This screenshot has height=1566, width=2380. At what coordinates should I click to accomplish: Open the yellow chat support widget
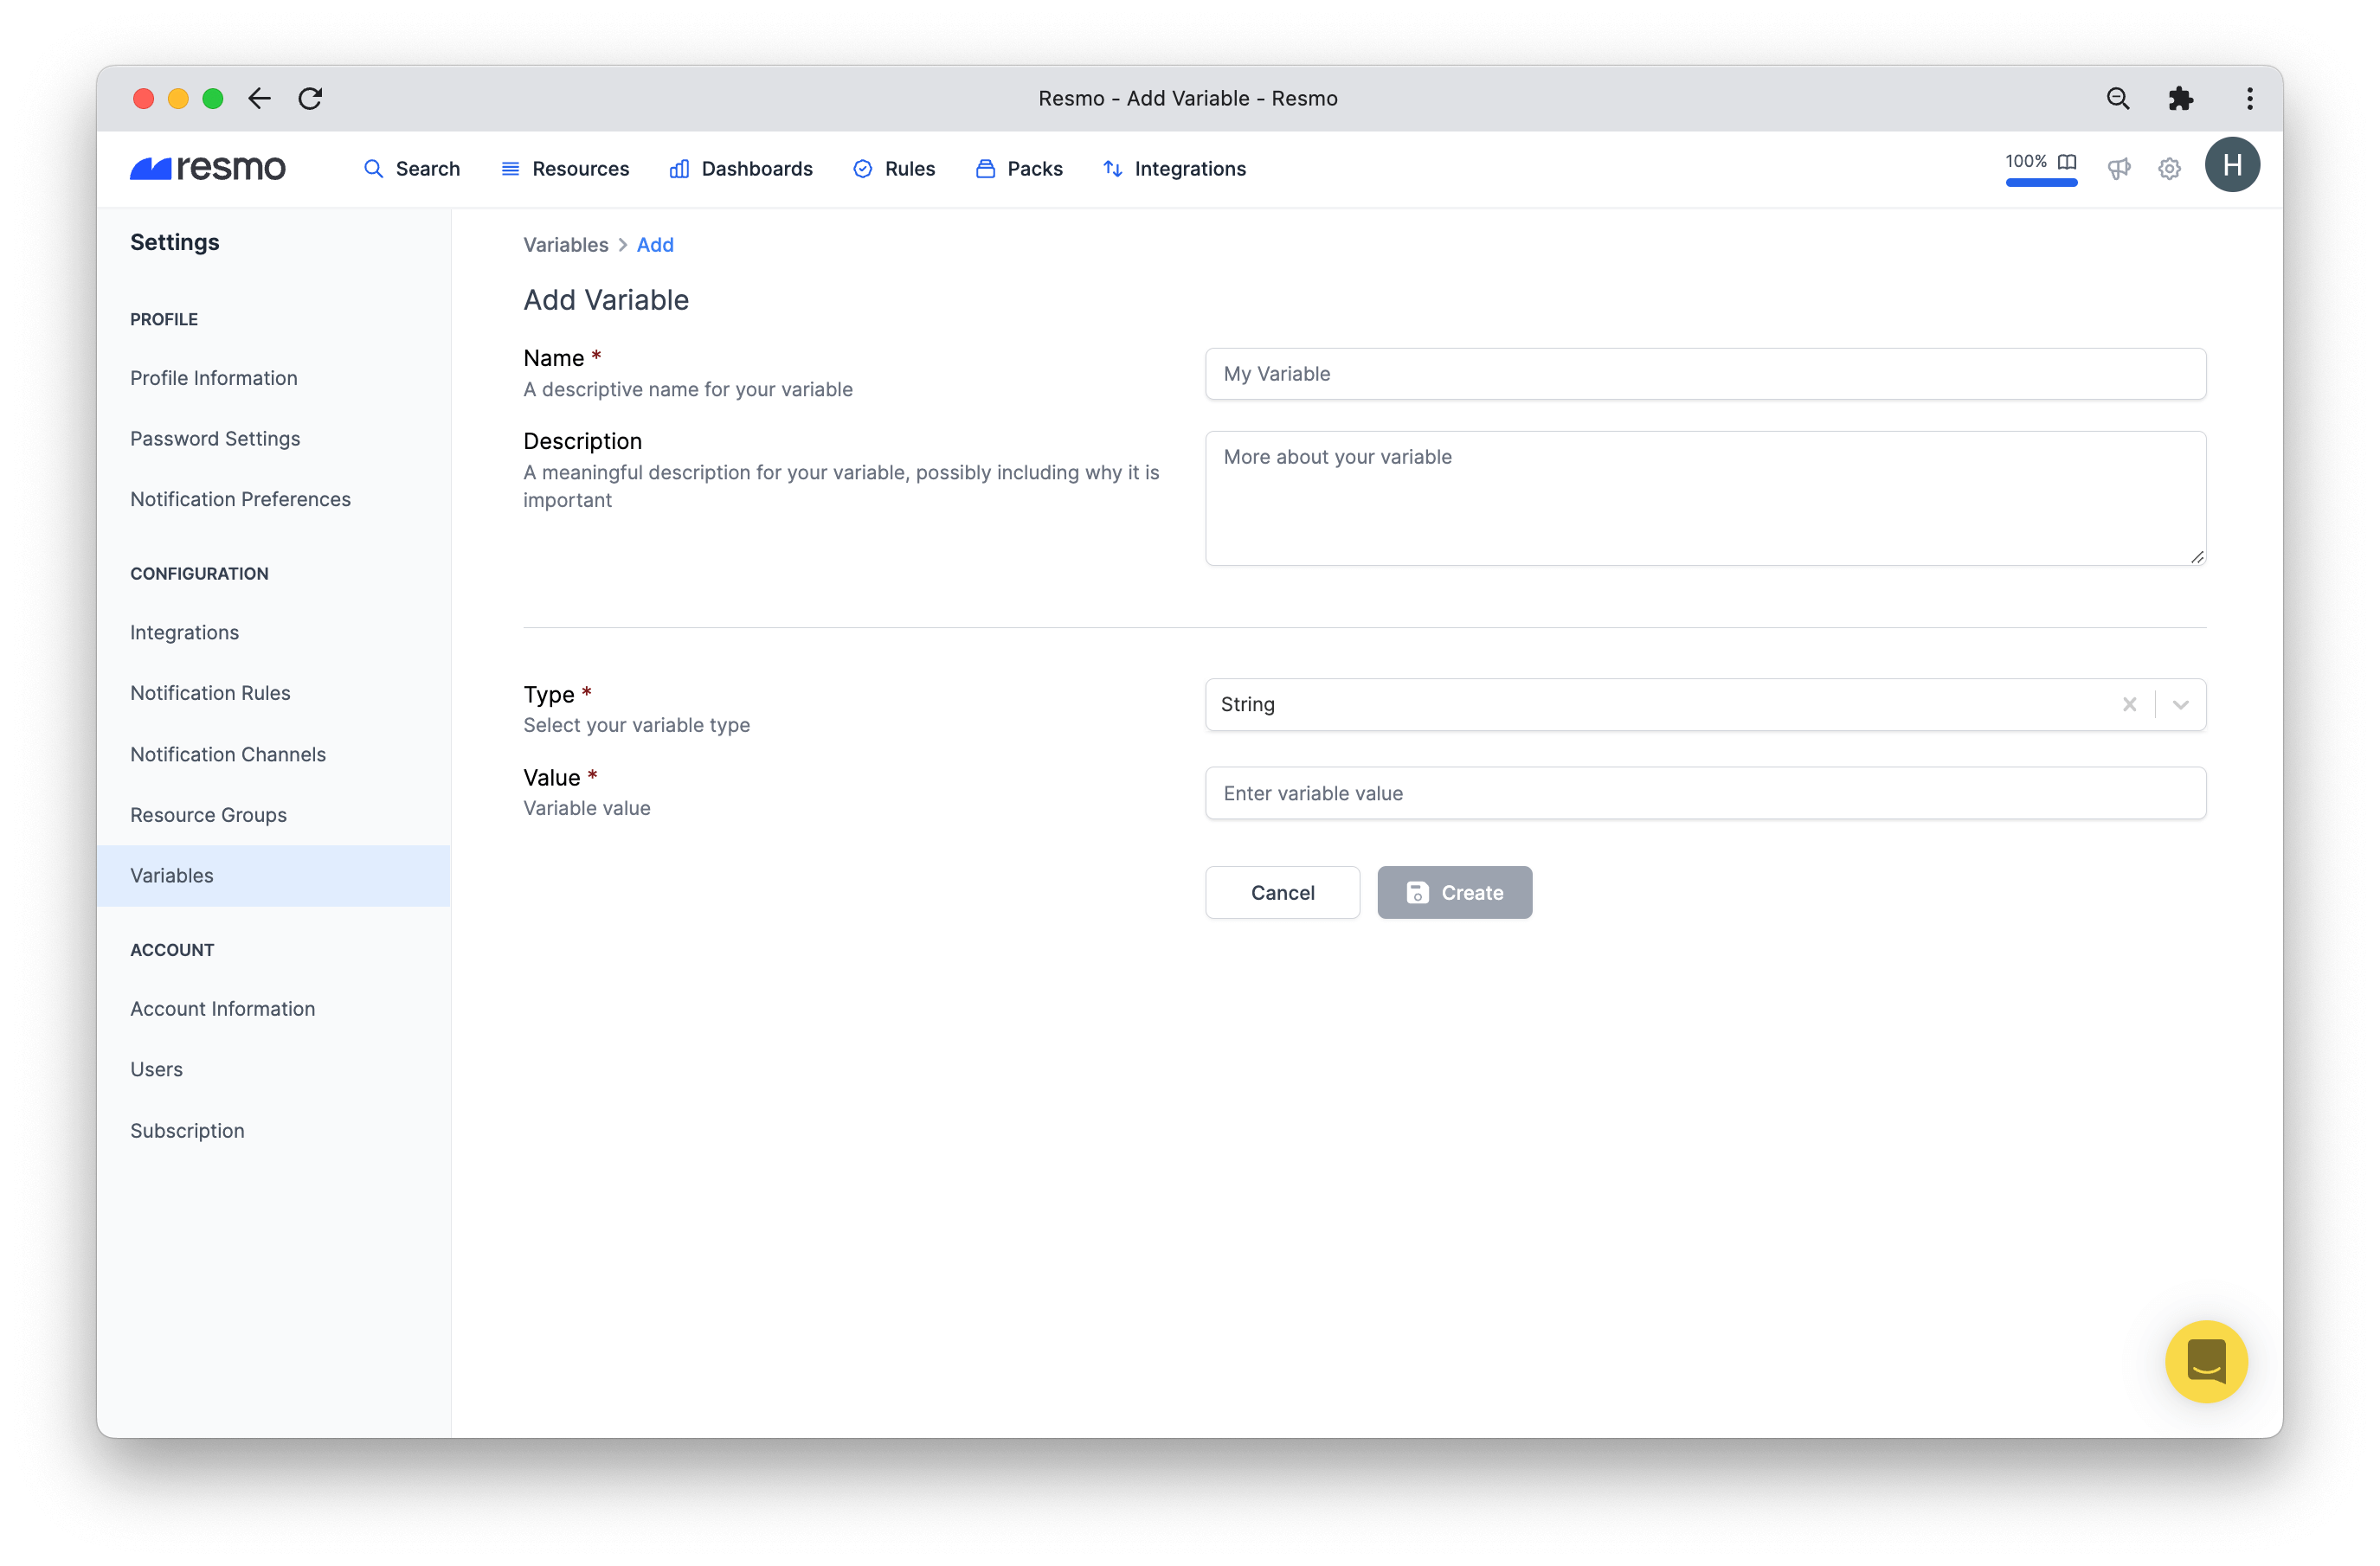(2206, 1361)
